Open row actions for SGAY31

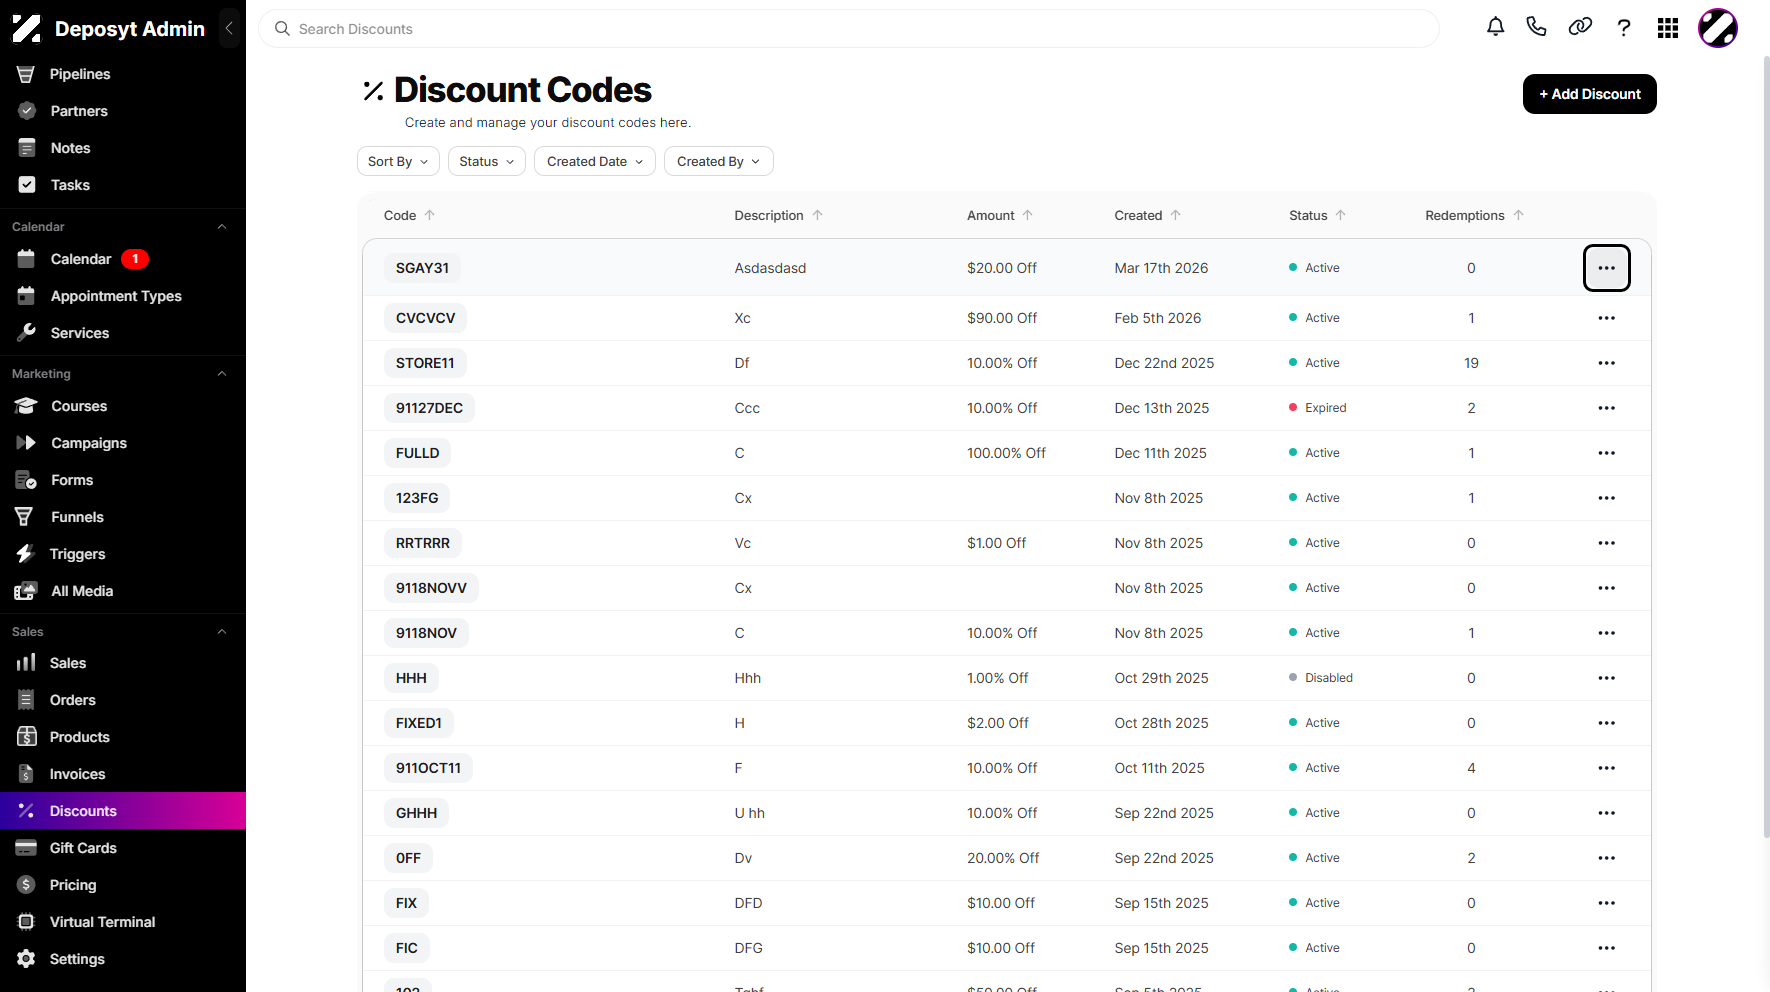point(1607,268)
